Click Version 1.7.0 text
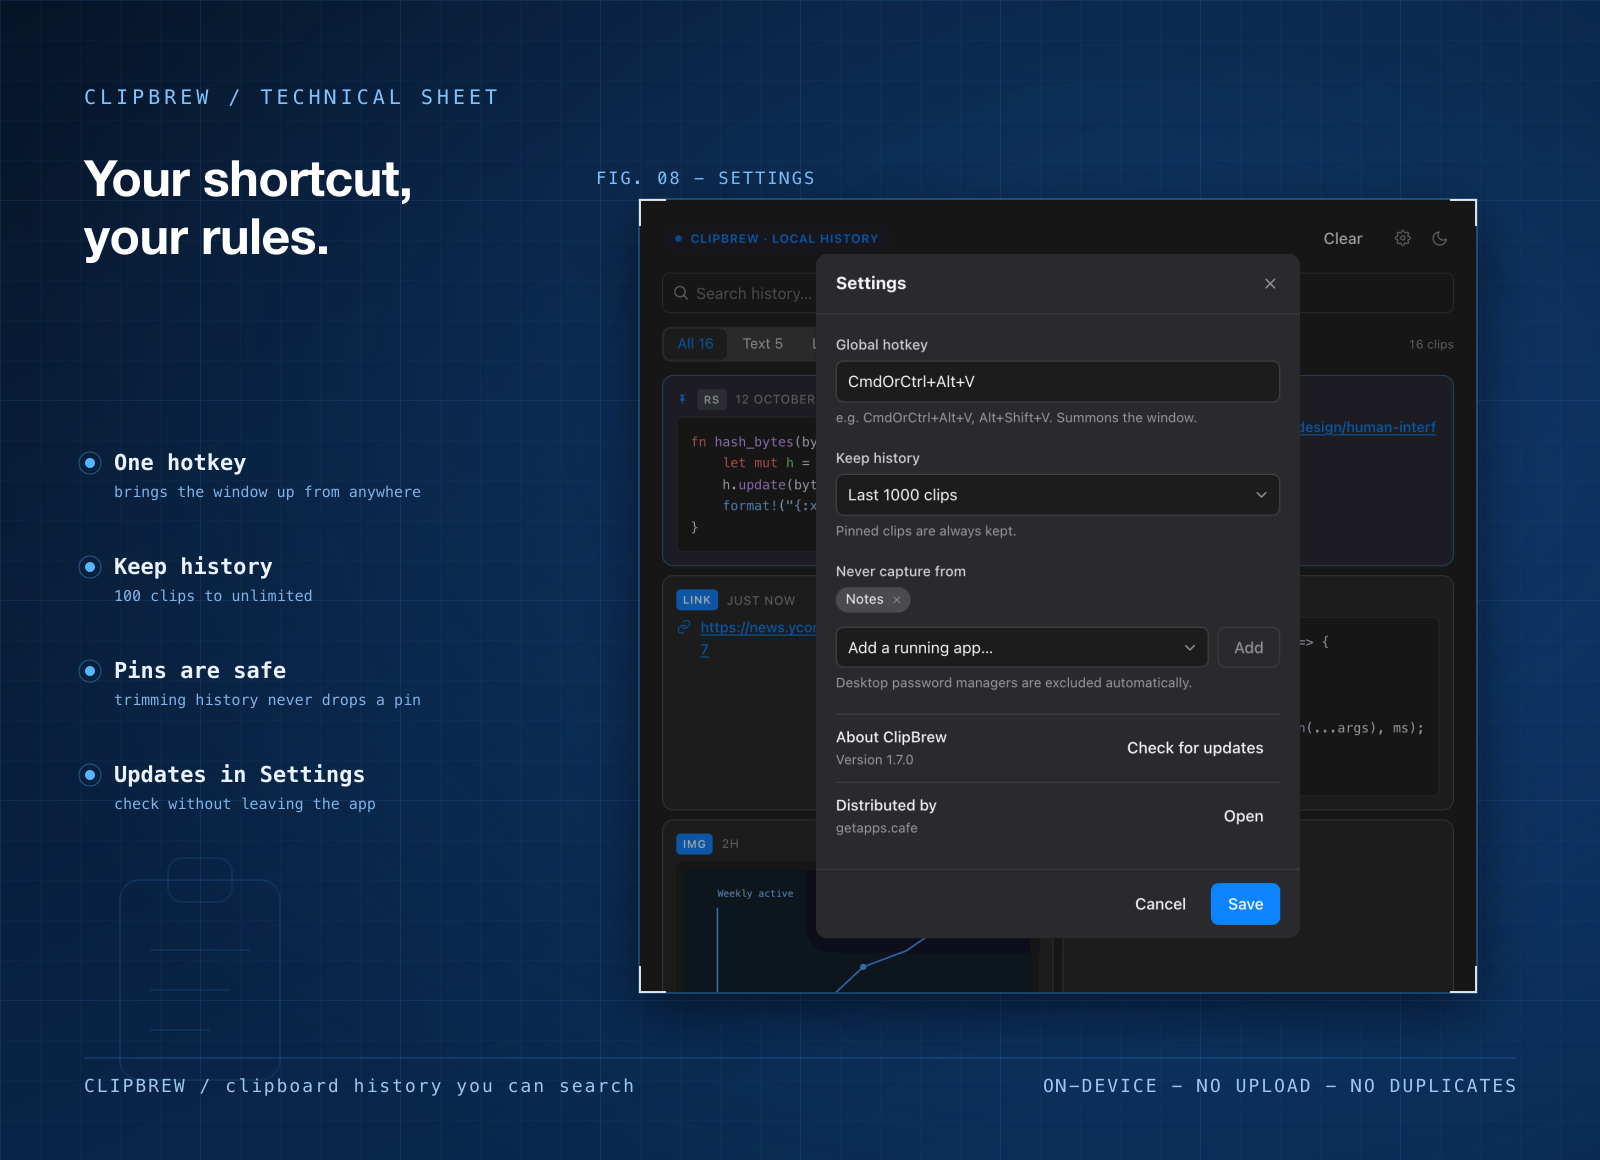 point(875,760)
